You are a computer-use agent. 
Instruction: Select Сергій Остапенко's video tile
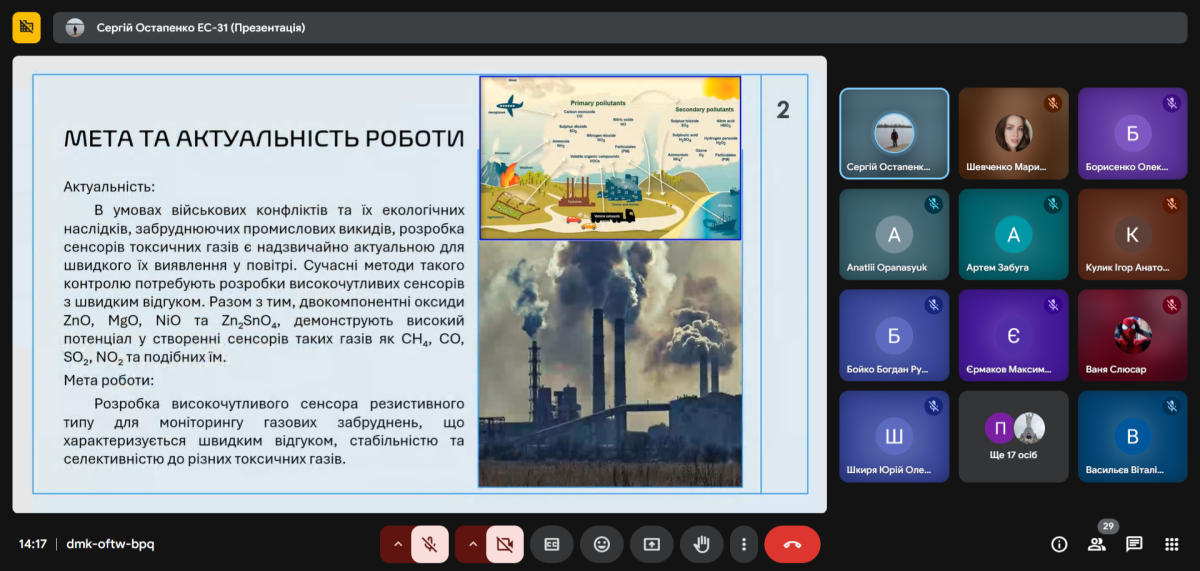pyautogui.click(x=894, y=133)
